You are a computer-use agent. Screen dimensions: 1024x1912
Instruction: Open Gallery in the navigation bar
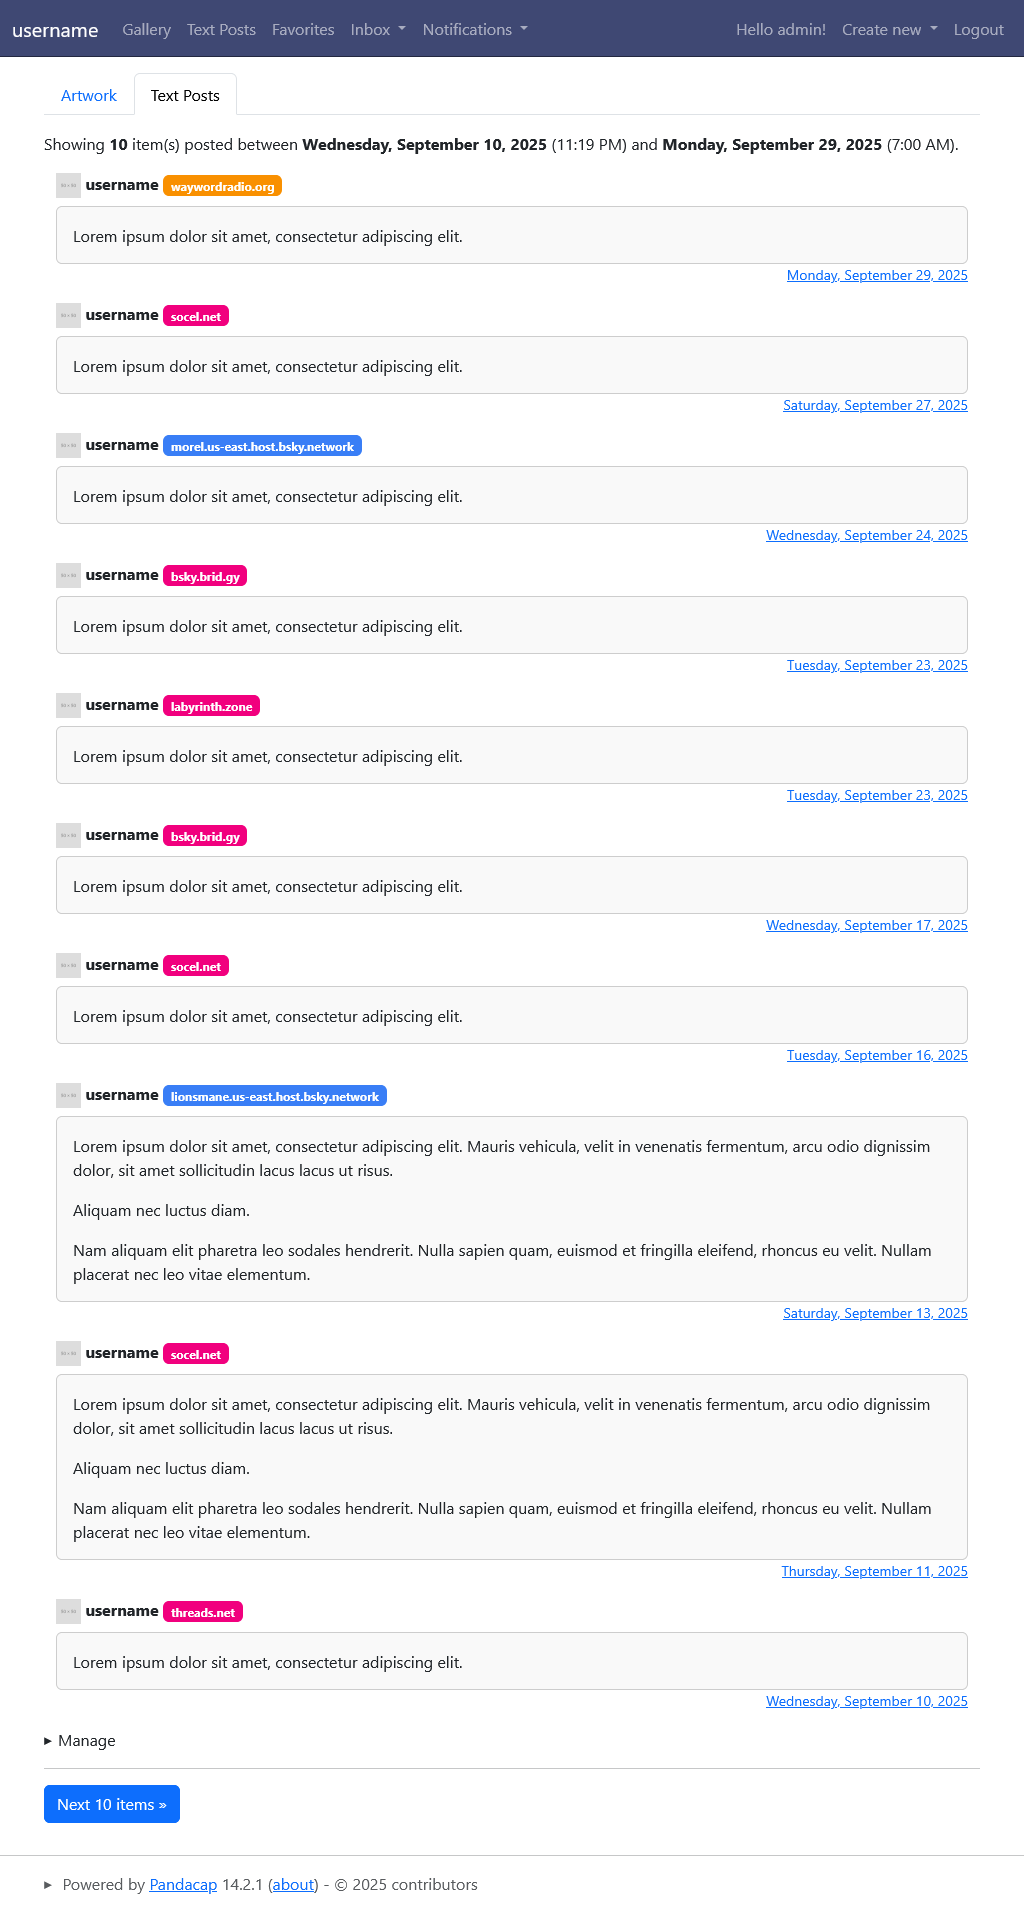click(146, 30)
